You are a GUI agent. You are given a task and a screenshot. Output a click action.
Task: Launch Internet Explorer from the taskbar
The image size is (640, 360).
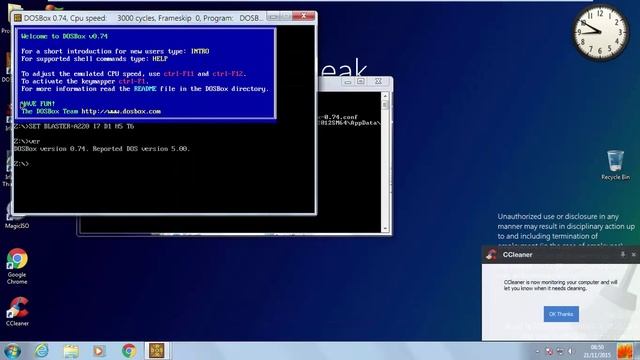pos(42,351)
